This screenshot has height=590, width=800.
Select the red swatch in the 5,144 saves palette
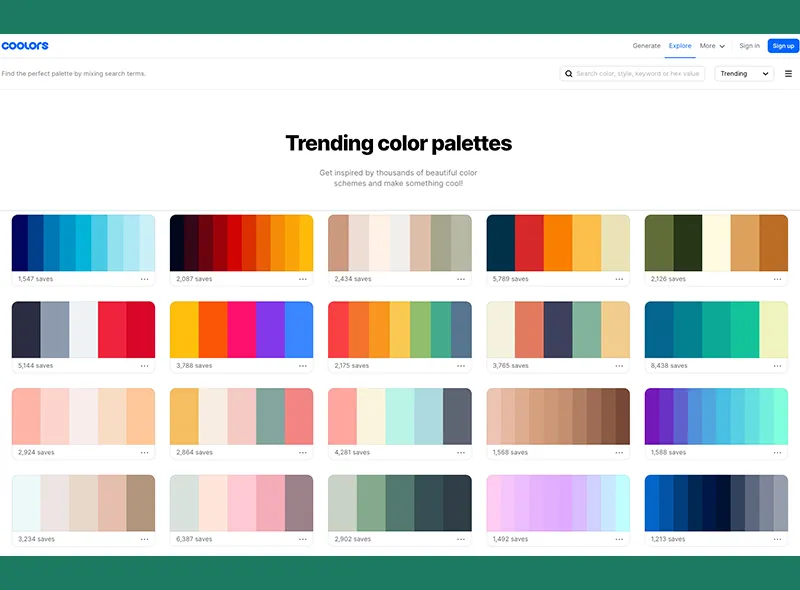pos(112,329)
